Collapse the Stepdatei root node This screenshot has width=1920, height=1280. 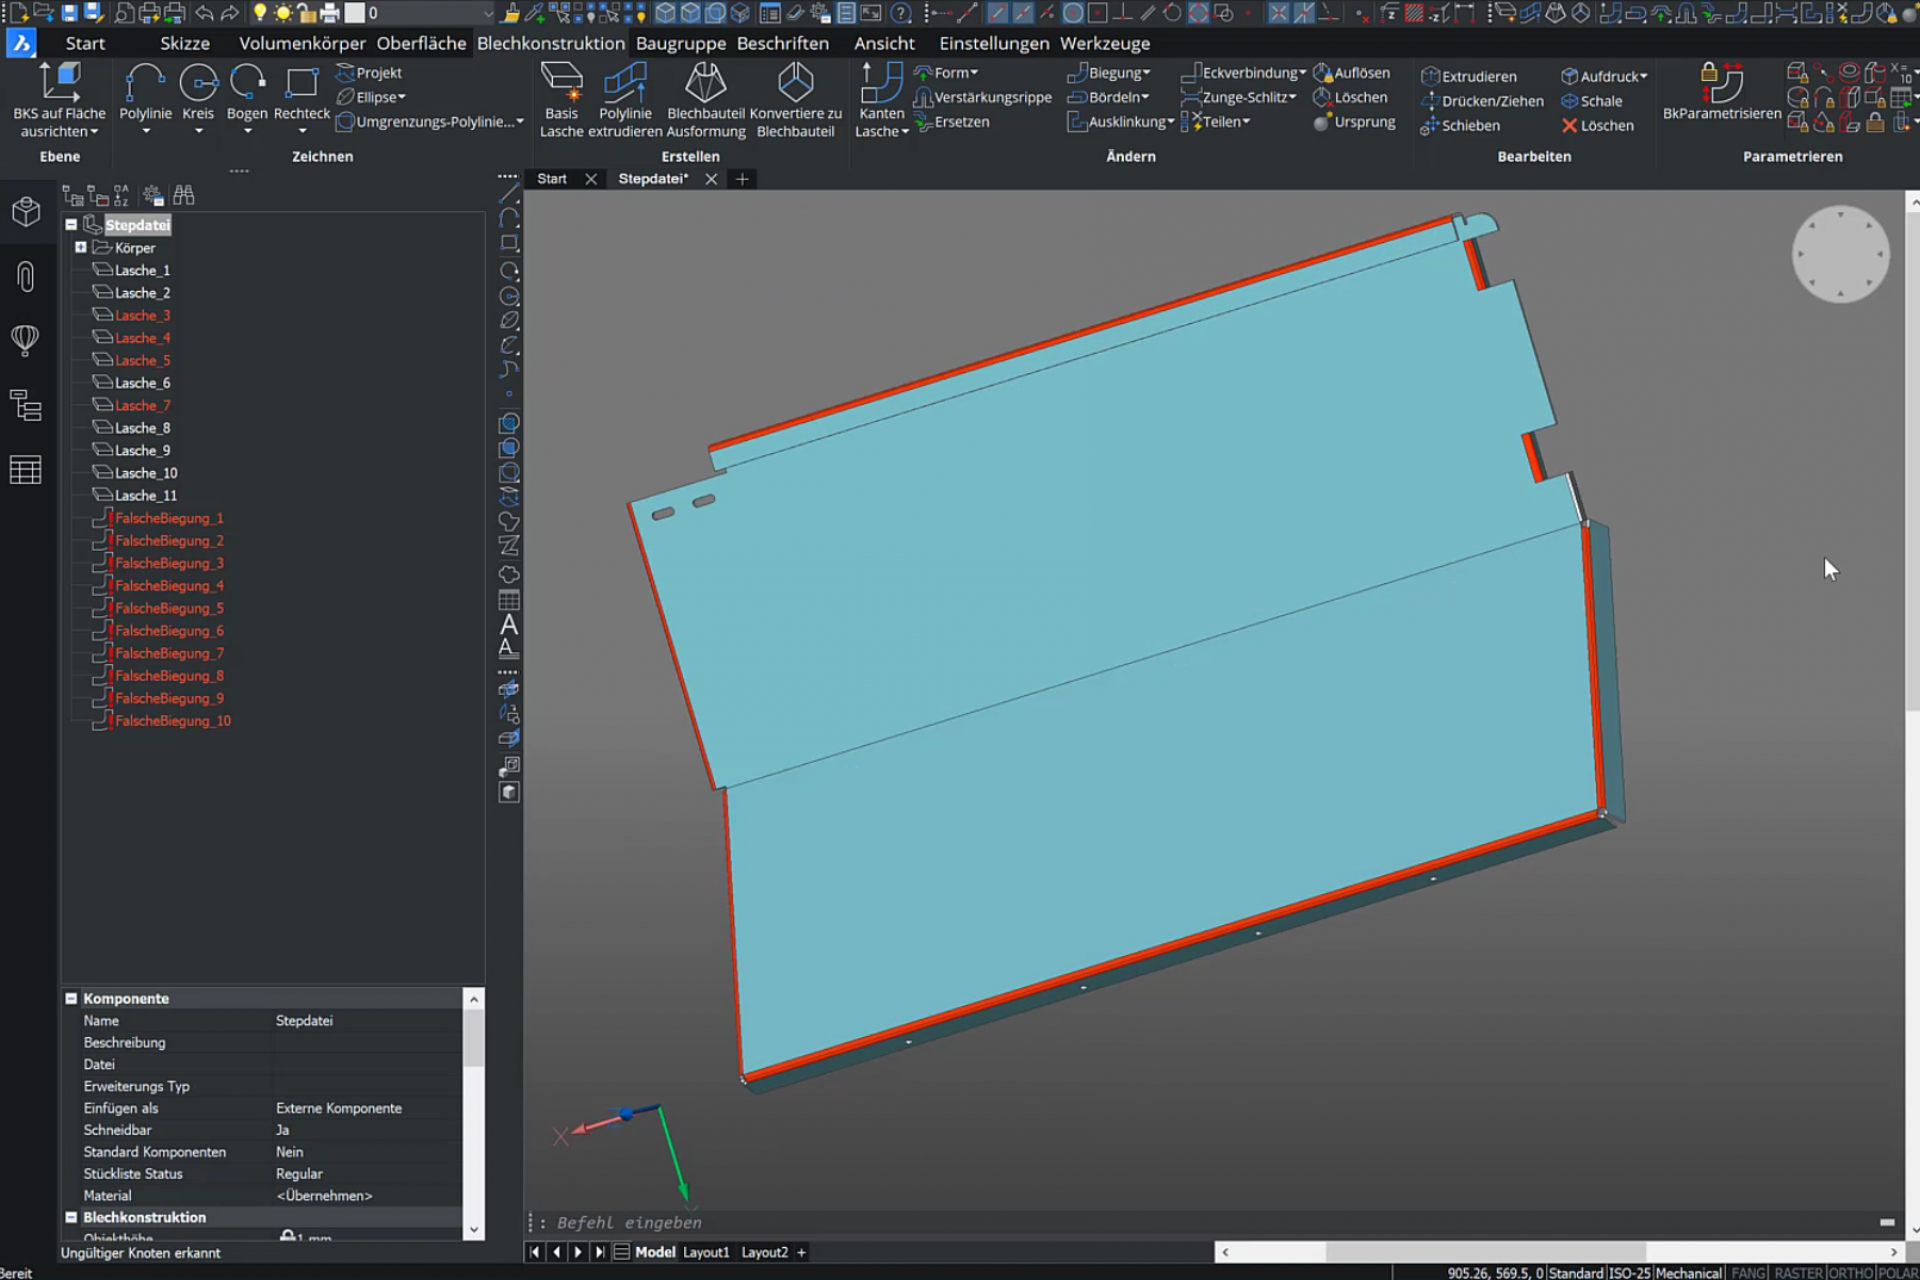click(71, 225)
